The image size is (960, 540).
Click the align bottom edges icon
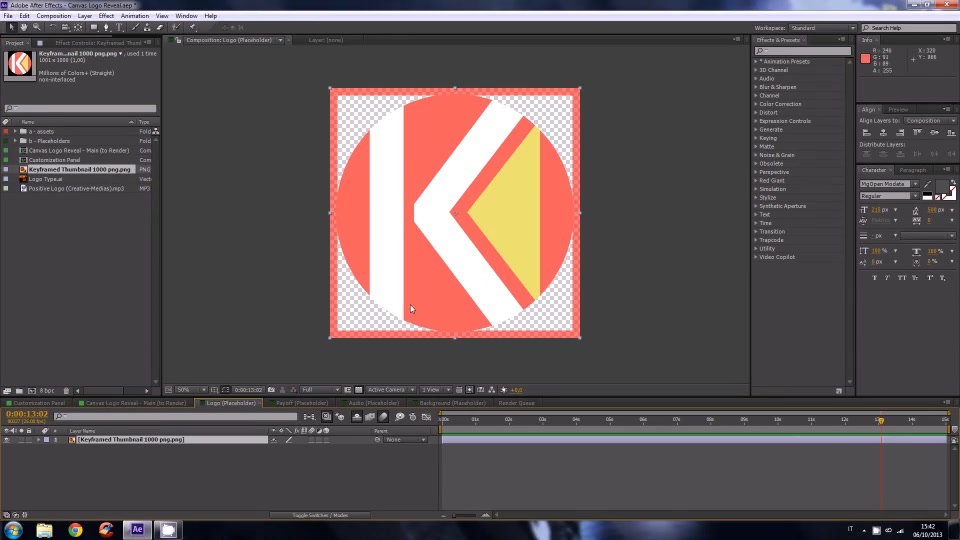(x=951, y=132)
